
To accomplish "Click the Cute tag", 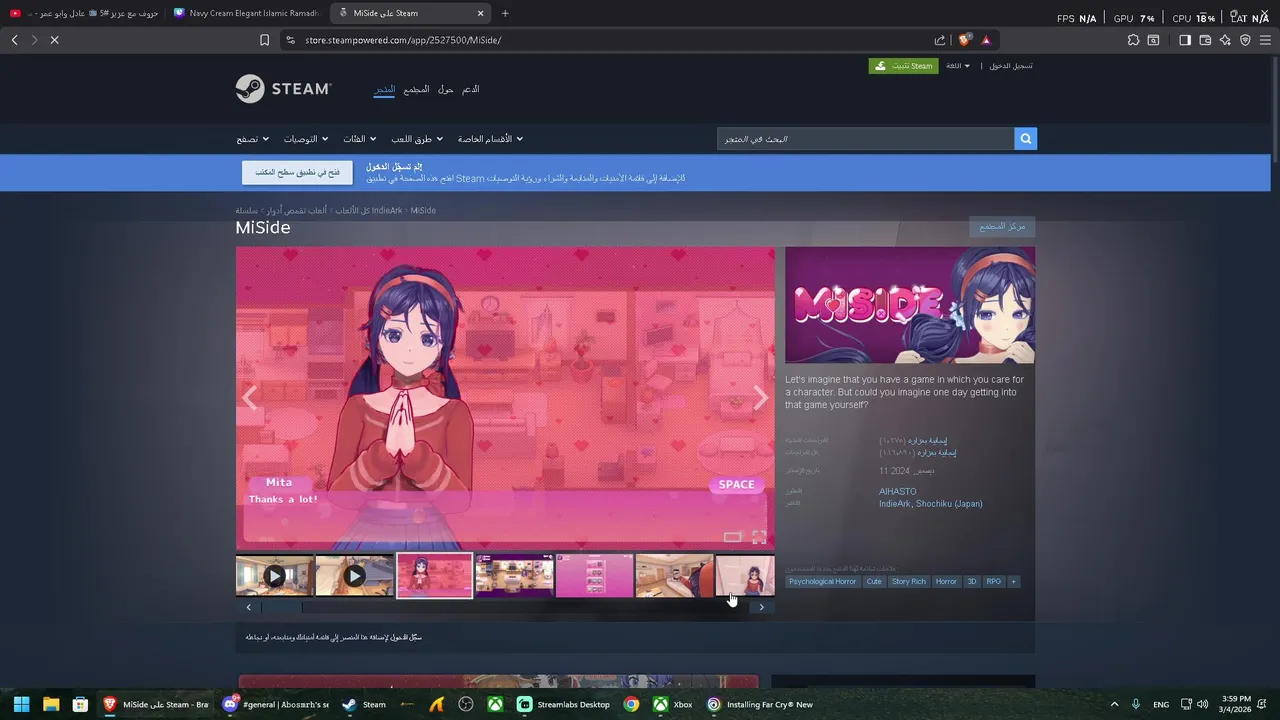I will point(874,581).
